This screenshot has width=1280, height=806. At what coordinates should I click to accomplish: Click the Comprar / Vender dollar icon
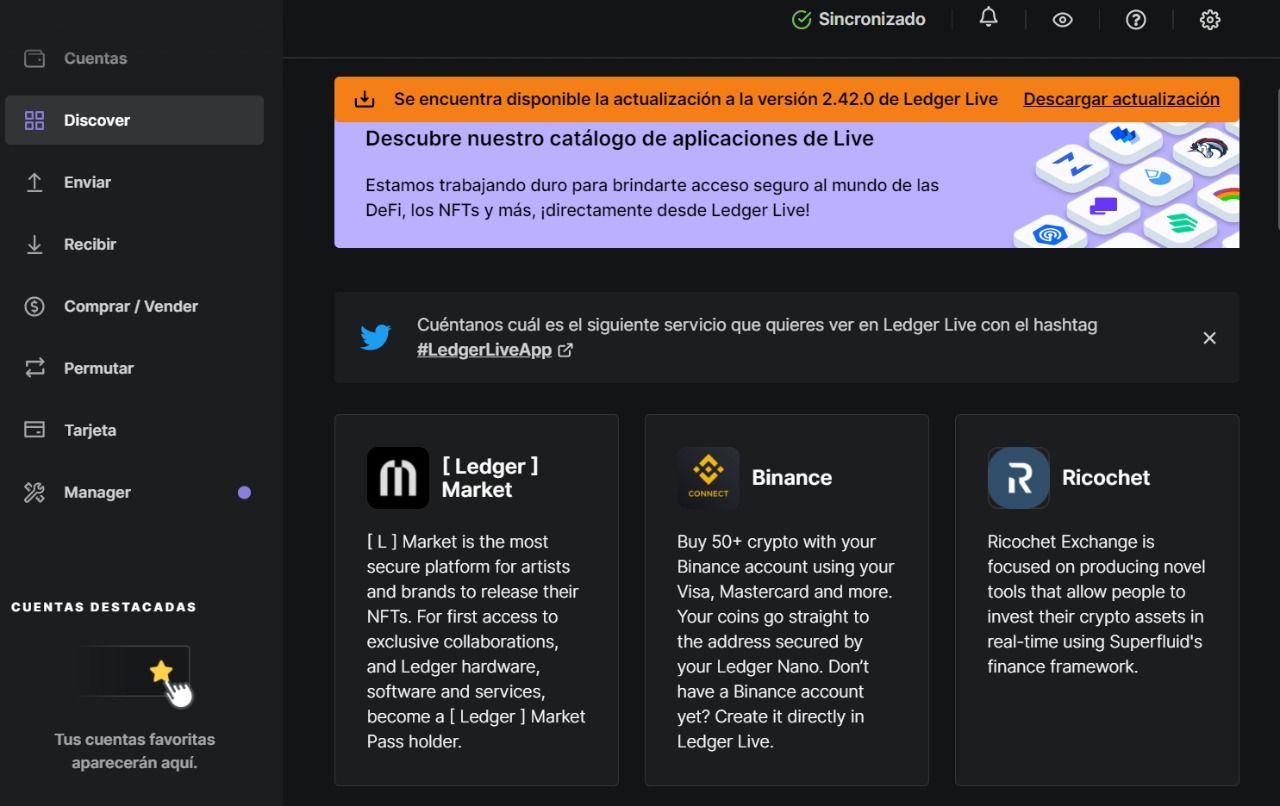pyautogui.click(x=35, y=306)
